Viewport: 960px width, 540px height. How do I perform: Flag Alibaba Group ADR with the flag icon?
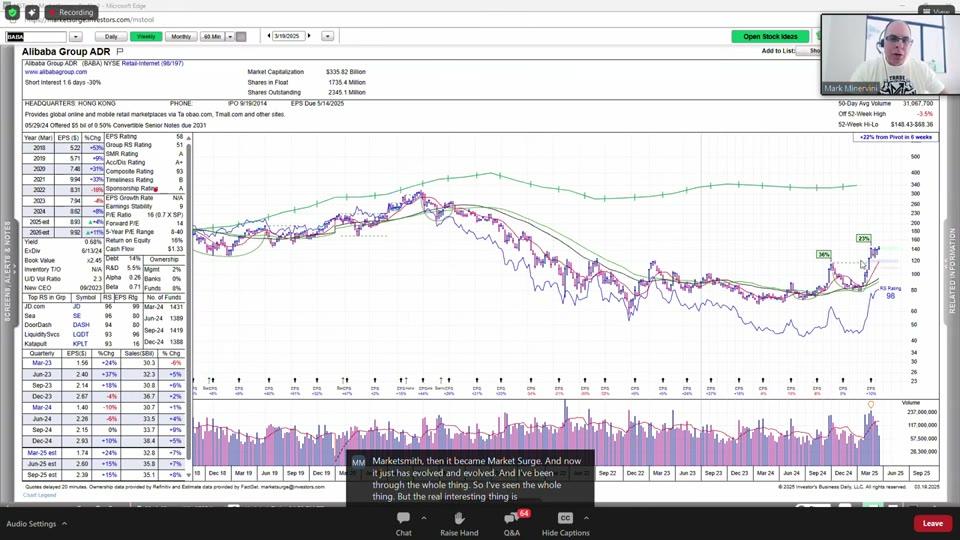point(120,51)
